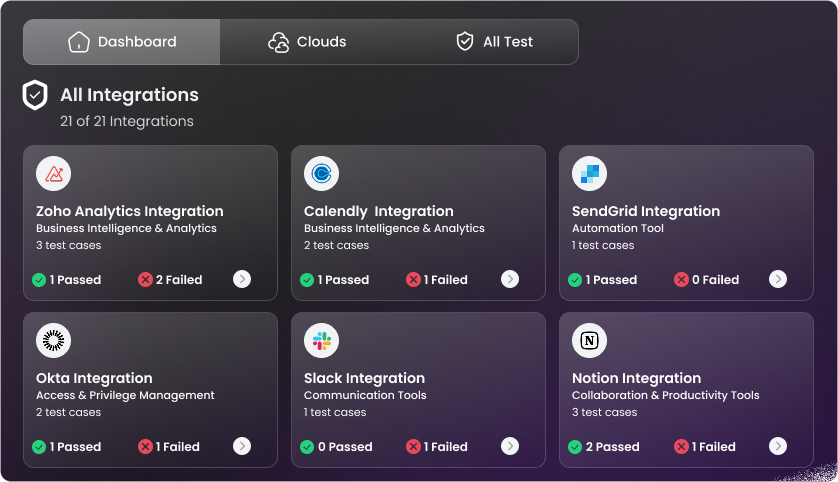Click the Notion Integration title
Screen dimensions: 838x482
pyautogui.click(x=636, y=379)
